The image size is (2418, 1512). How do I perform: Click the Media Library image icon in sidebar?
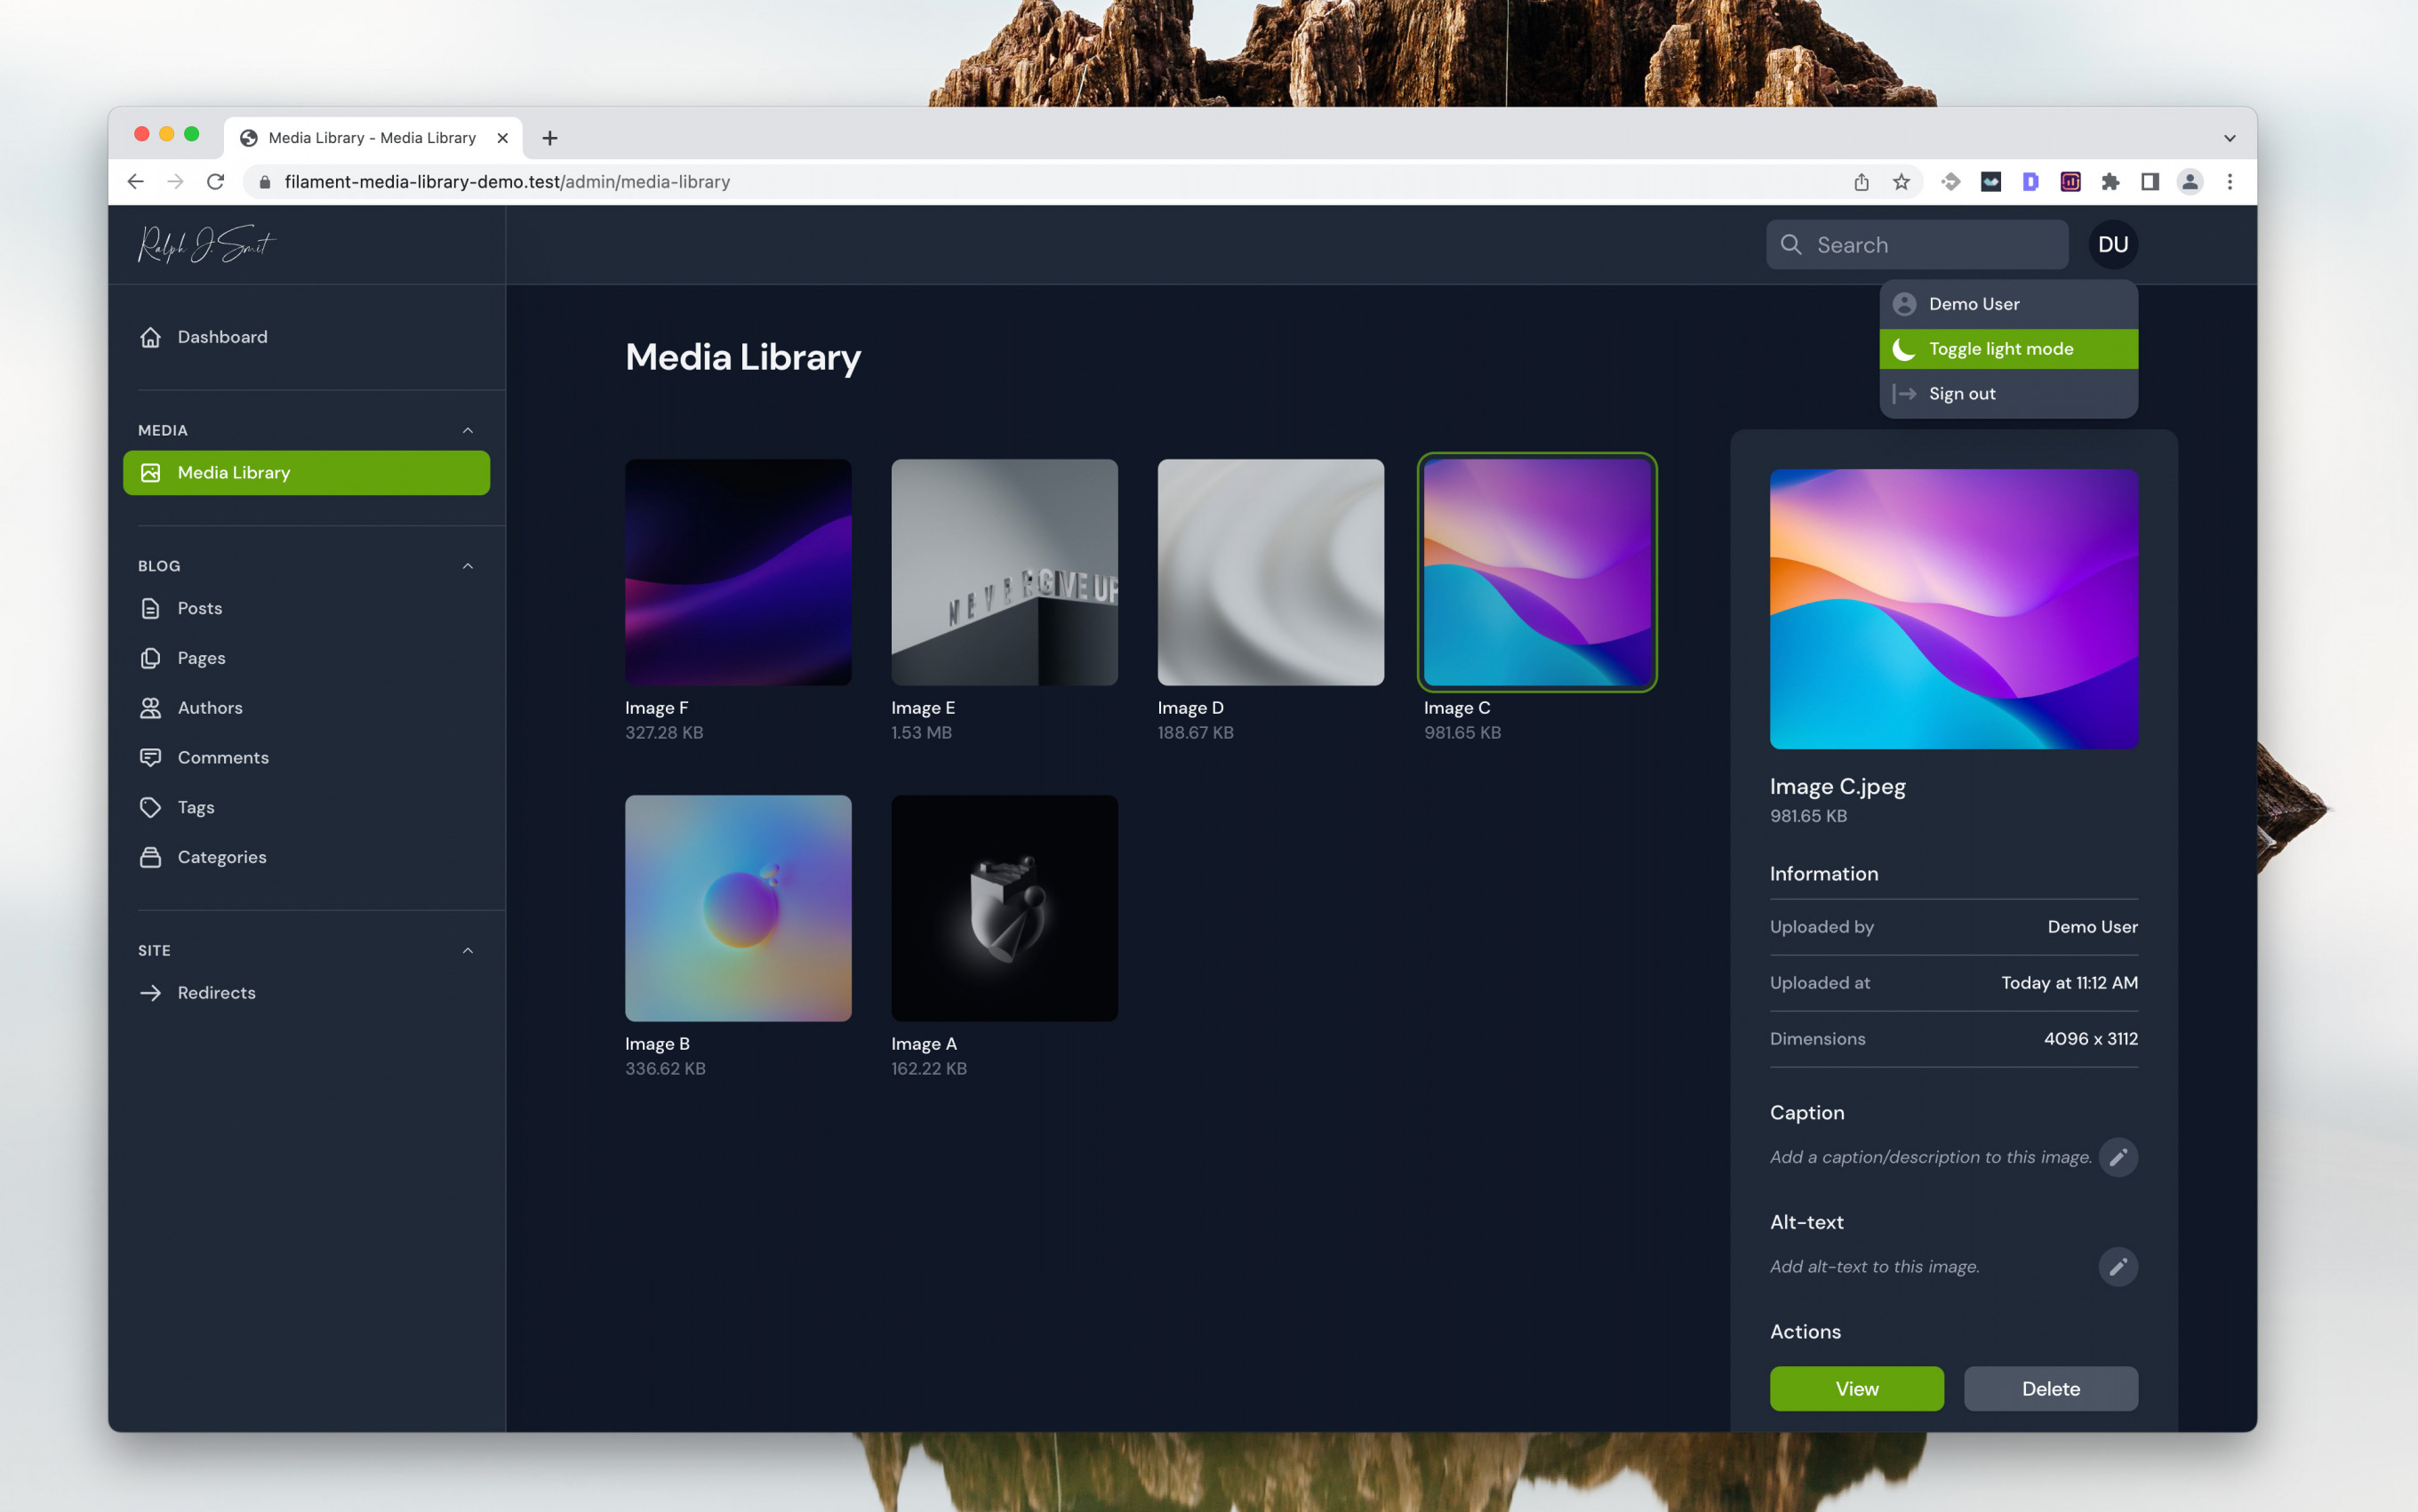point(150,472)
